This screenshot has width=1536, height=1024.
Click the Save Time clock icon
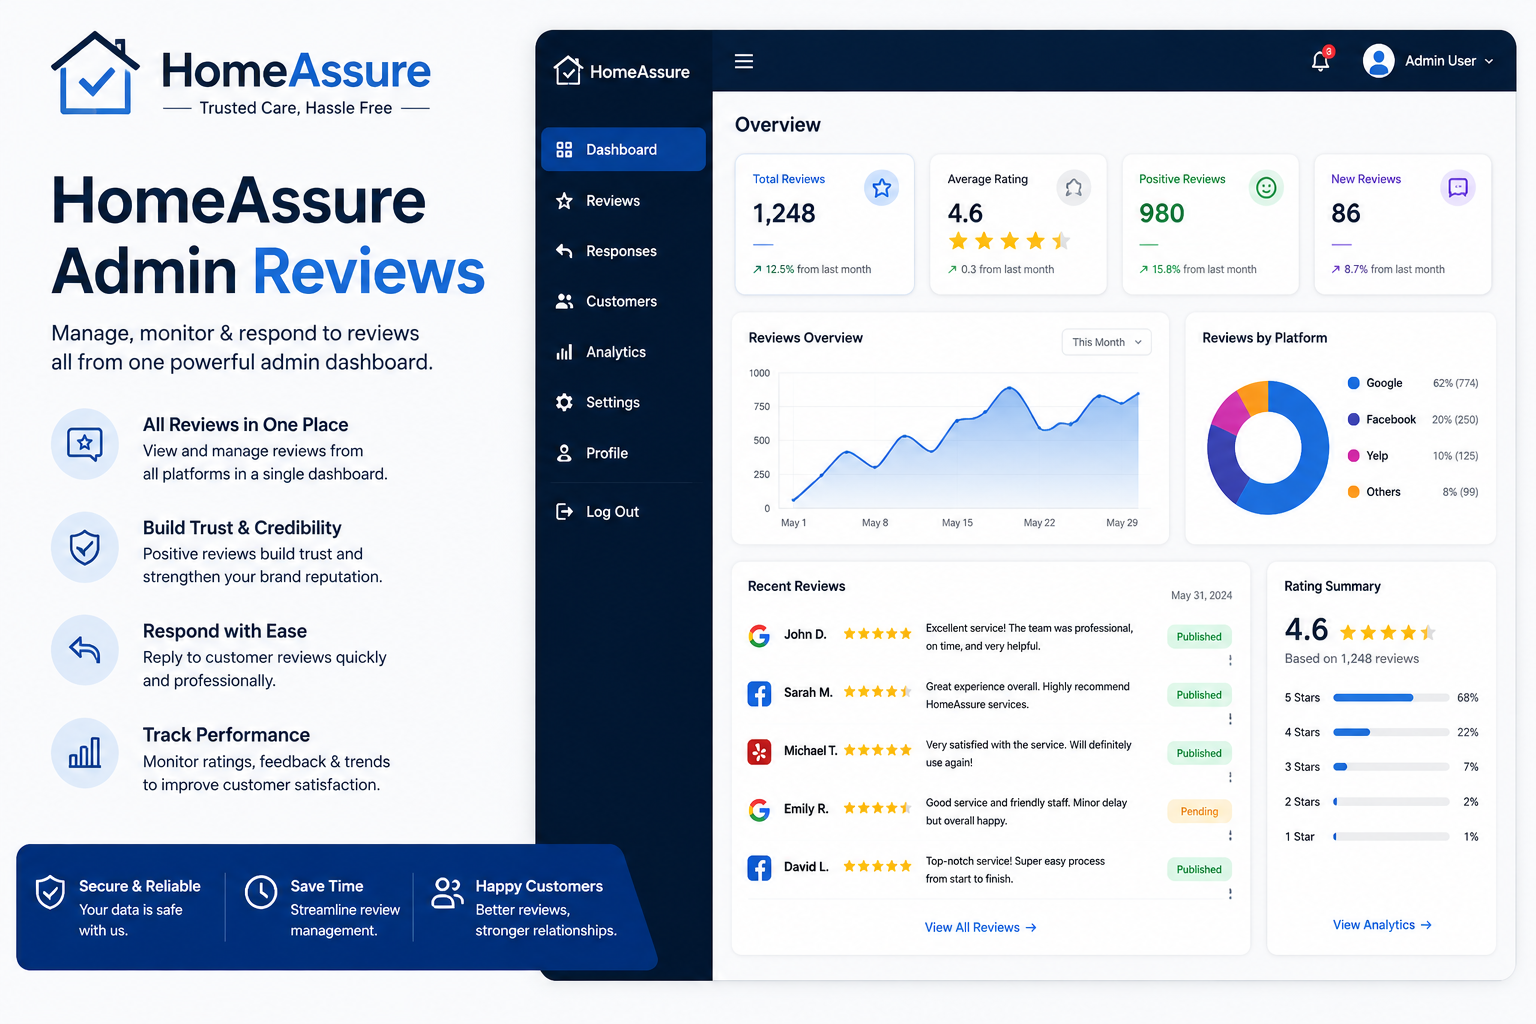tap(261, 892)
